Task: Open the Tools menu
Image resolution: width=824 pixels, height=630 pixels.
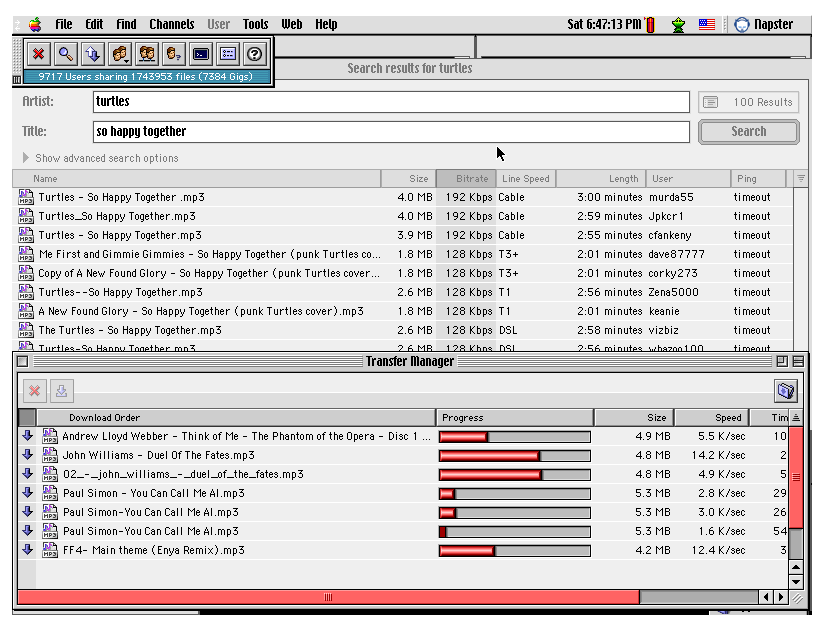Action: pyautogui.click(x=255, y=25)
